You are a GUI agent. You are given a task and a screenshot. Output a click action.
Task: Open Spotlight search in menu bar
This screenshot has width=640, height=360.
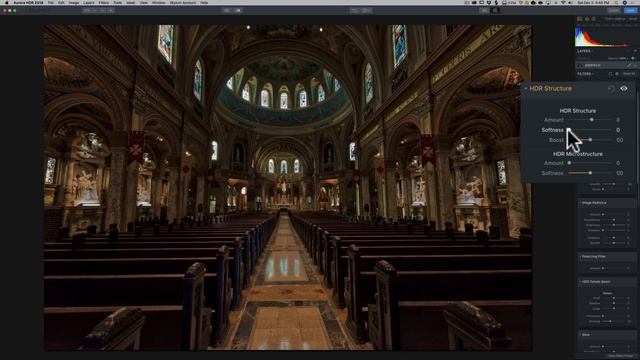[617, 2]
